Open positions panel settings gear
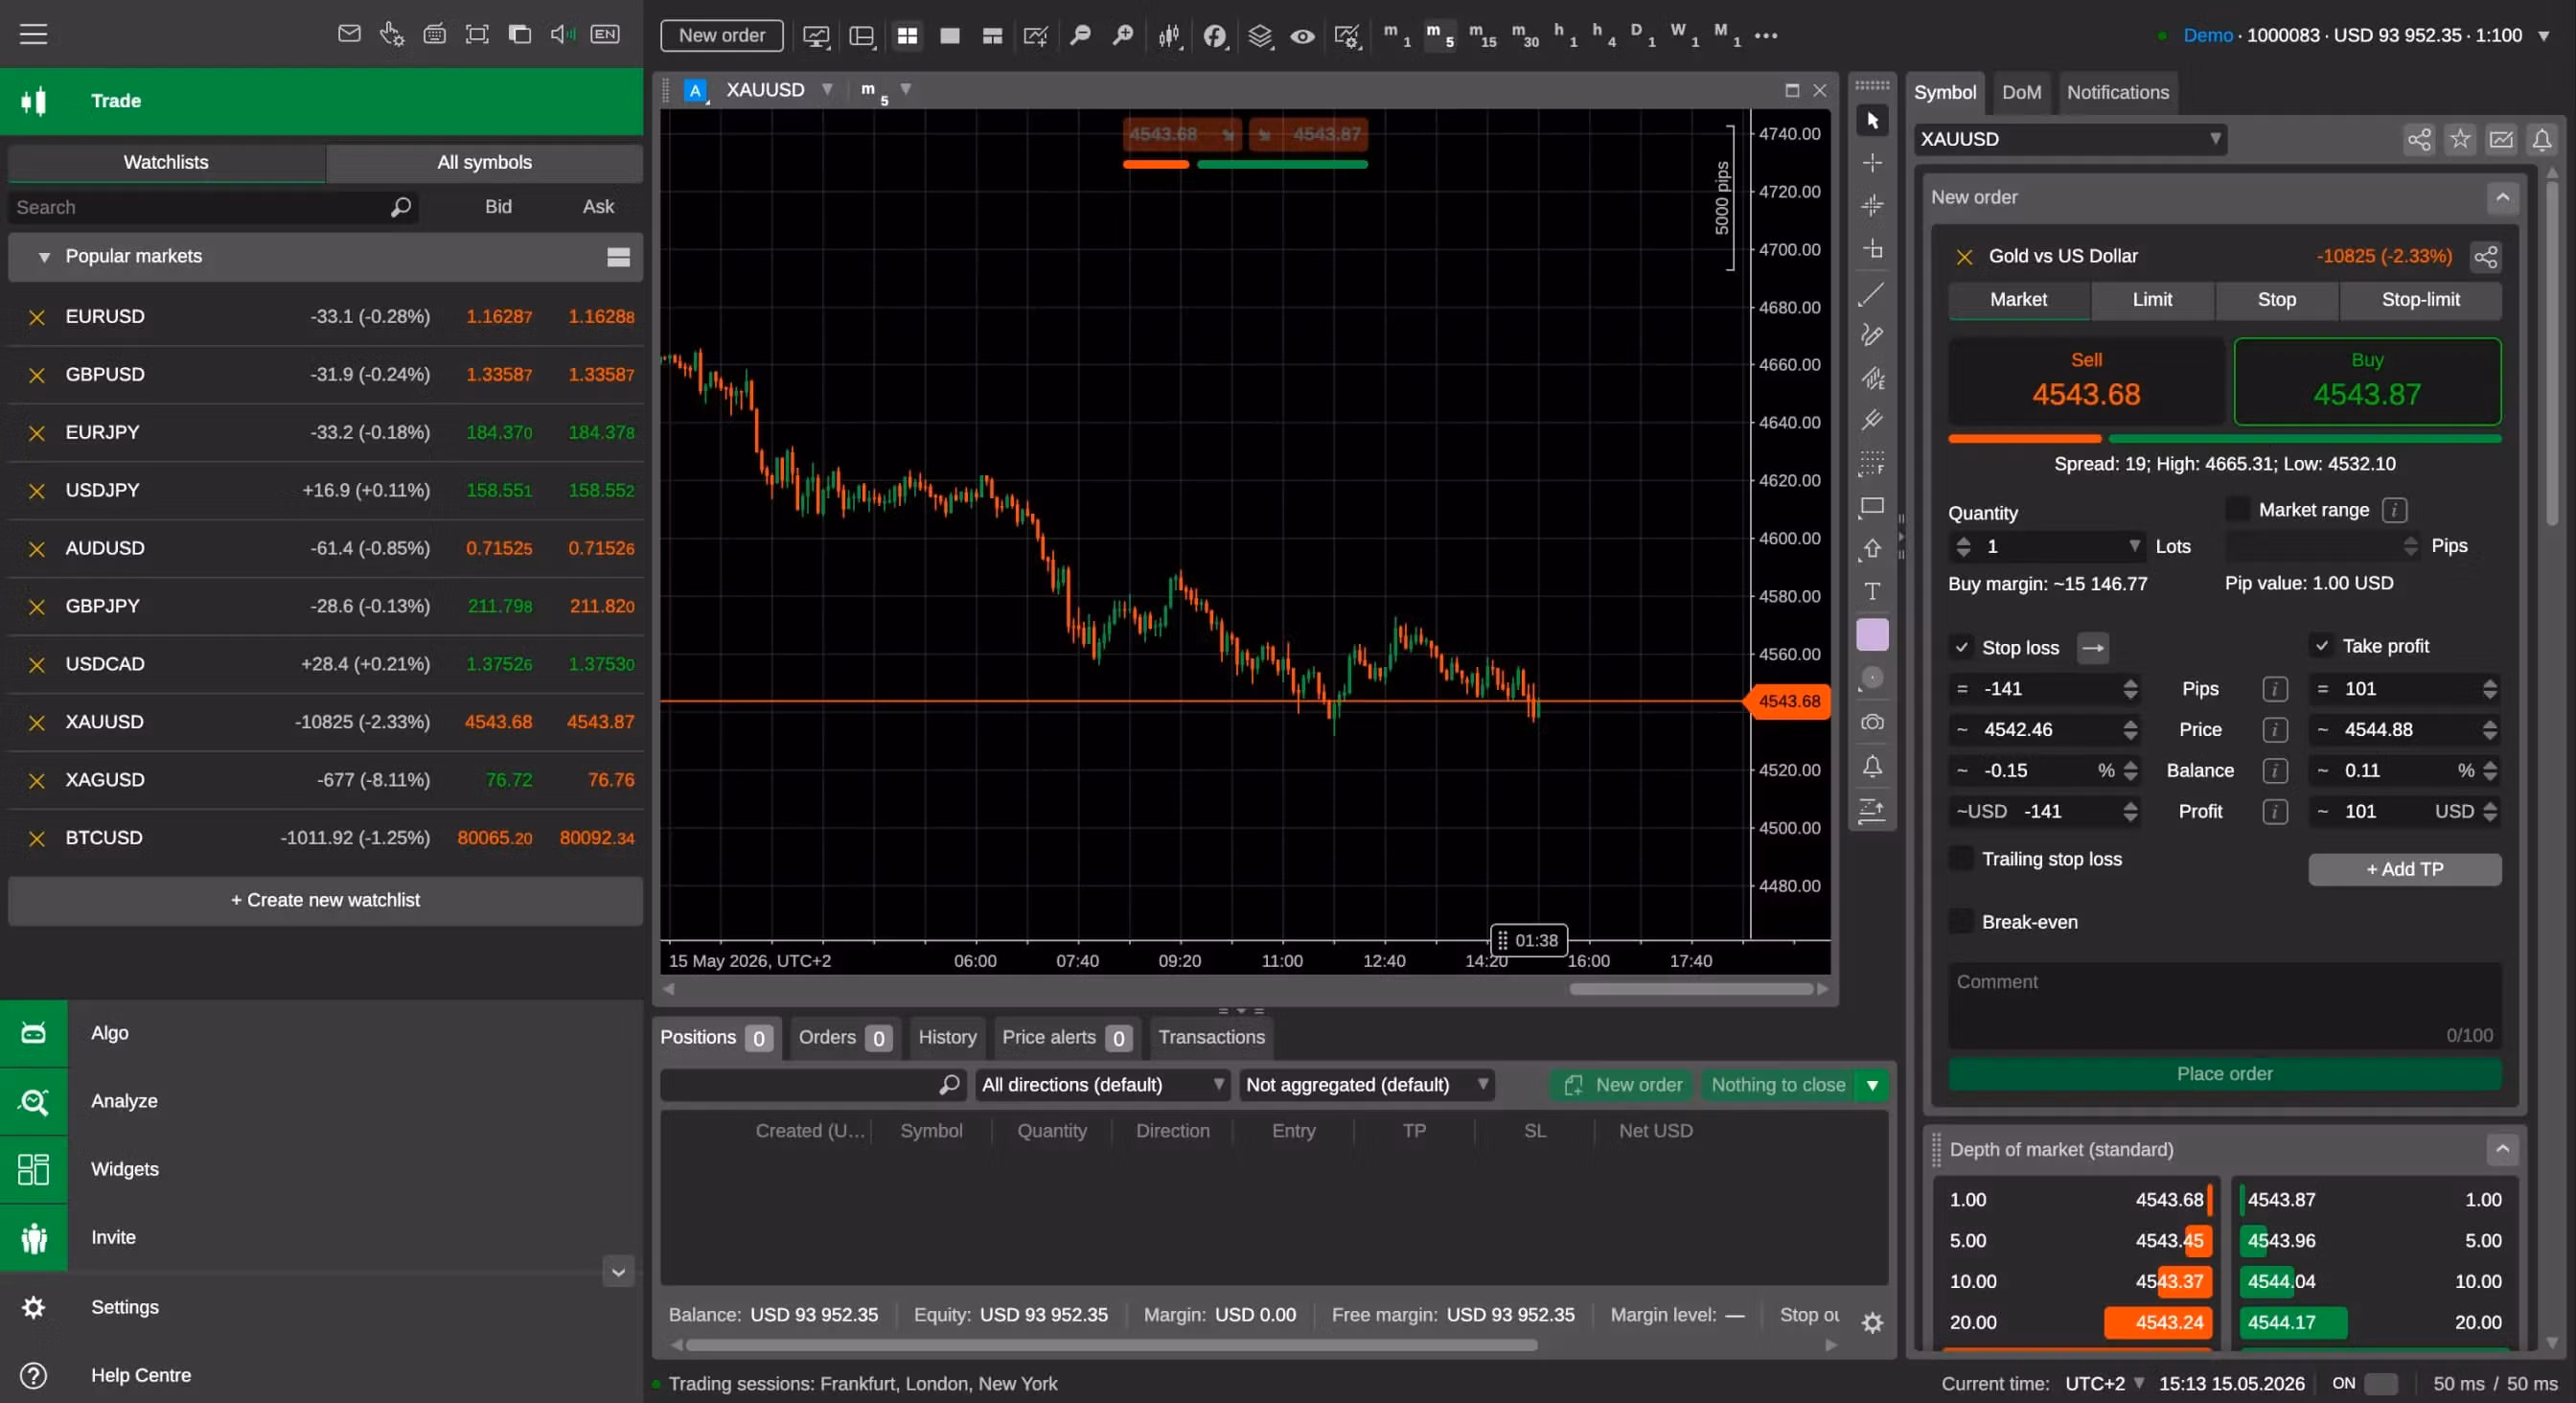Screen dimensions: 2576x1403 1872,1323
